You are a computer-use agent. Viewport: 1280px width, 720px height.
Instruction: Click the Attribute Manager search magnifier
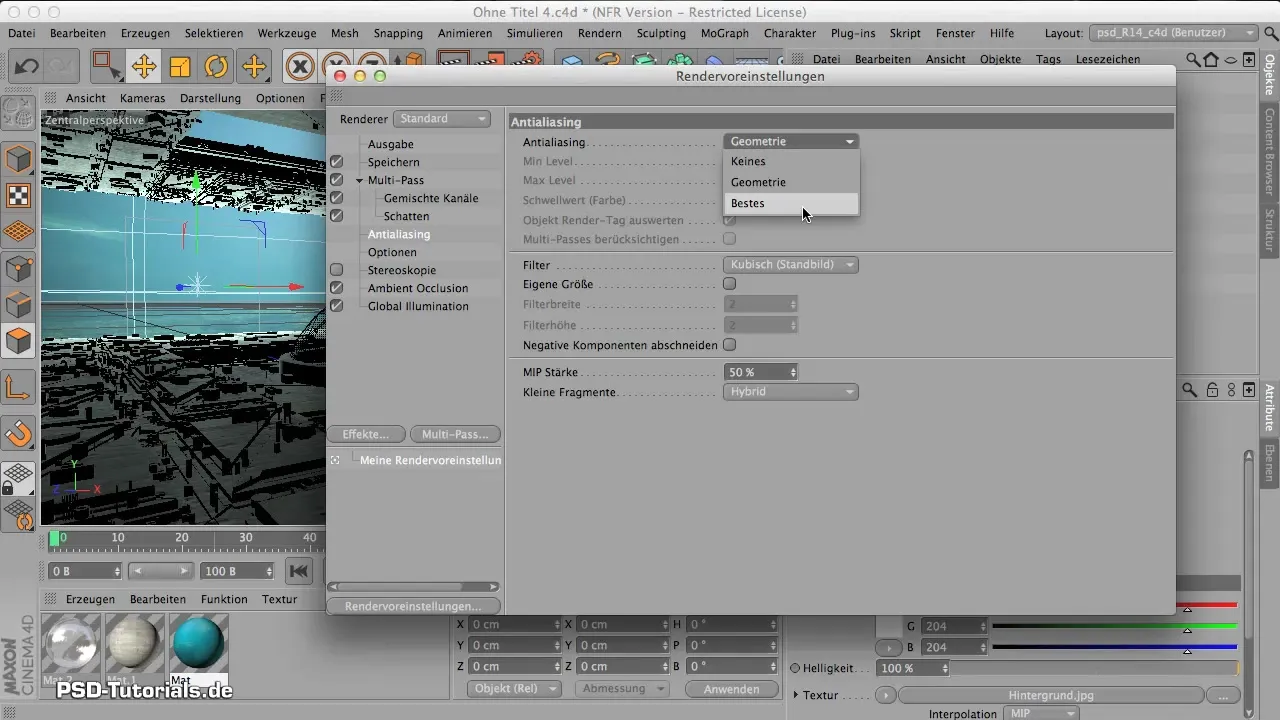click(x=1190, y=390)
